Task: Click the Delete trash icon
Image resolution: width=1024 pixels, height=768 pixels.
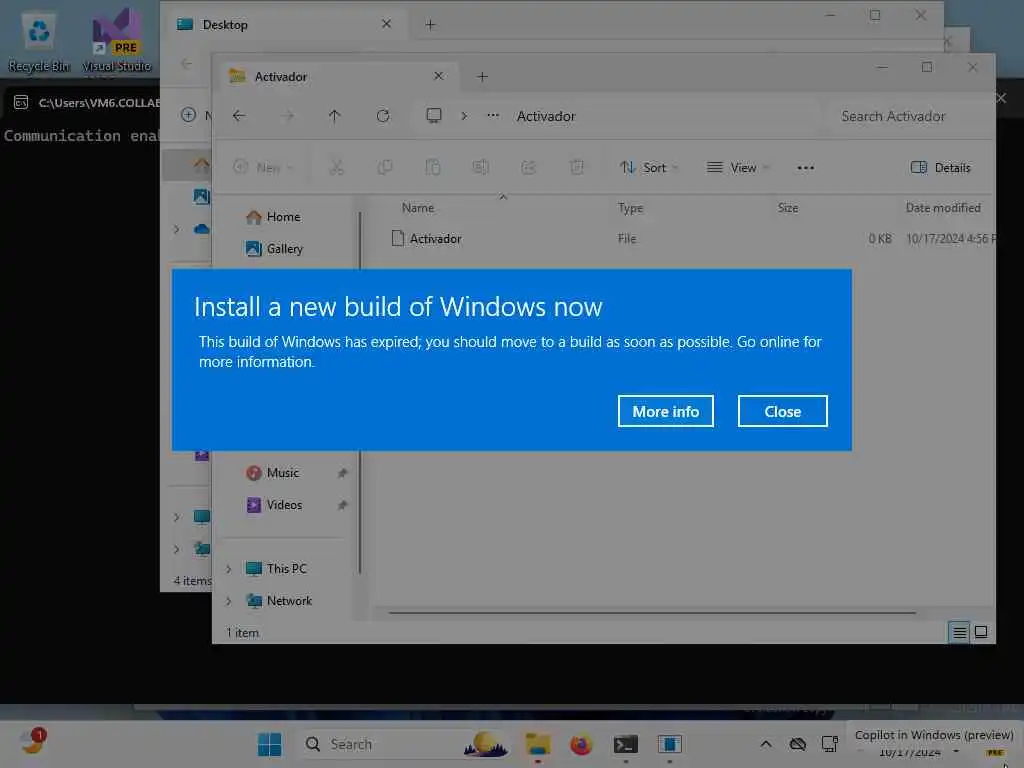Action: click(577, 168)
